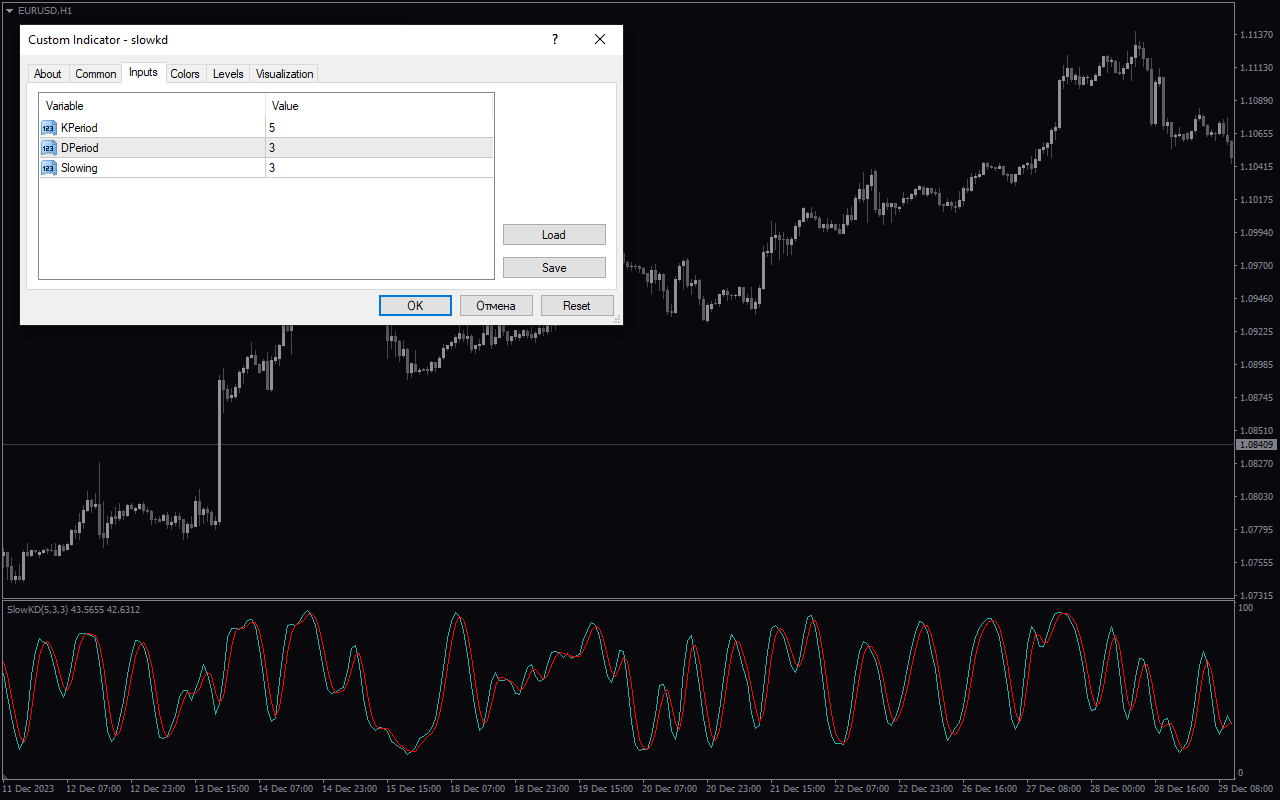This screenshot has height=800, width=1280.
Task: Click the dialog help question mark
Action: click(x=555, y=39)
